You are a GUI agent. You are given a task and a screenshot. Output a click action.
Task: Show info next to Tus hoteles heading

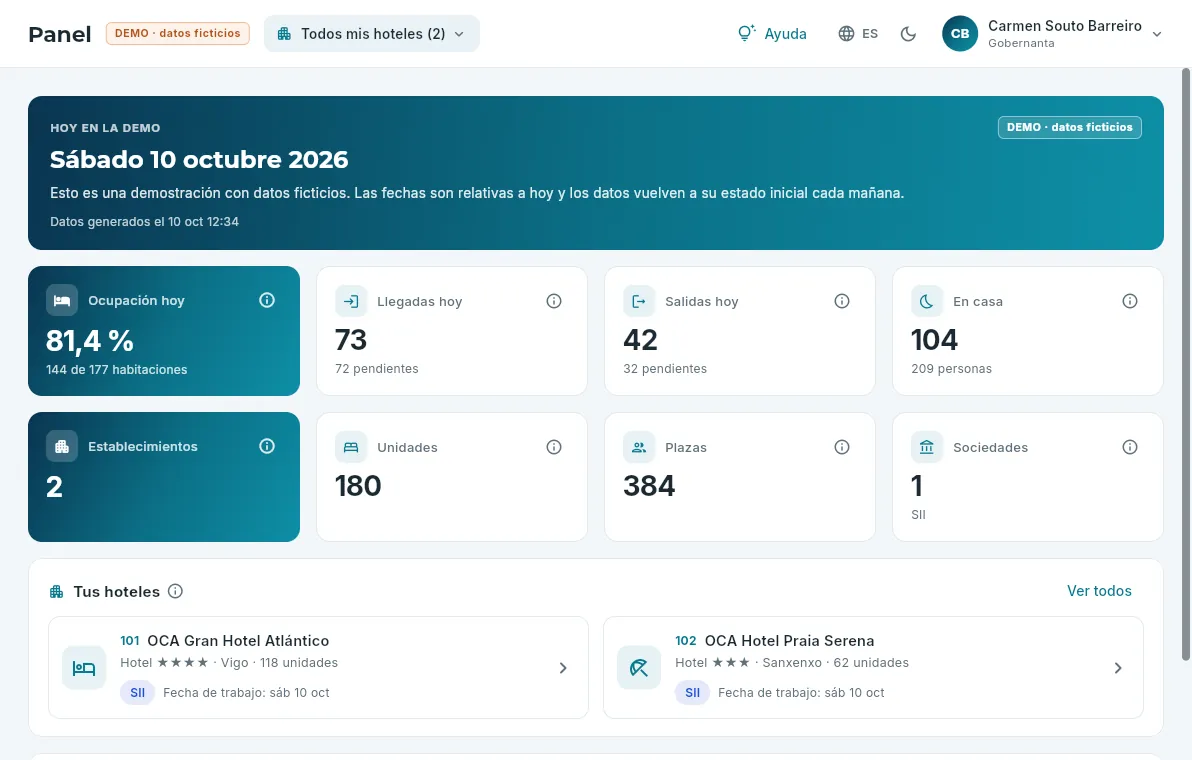coord(176,591)
